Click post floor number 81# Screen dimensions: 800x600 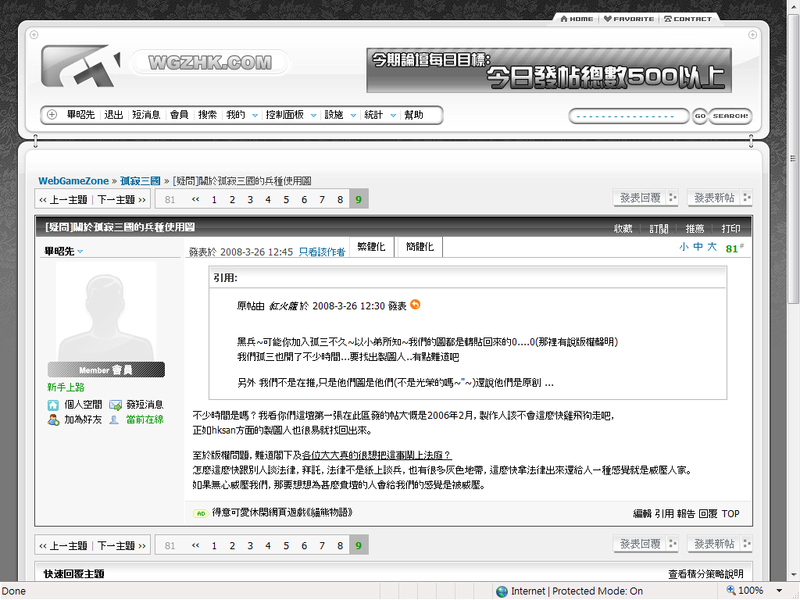tap(734, 248)
